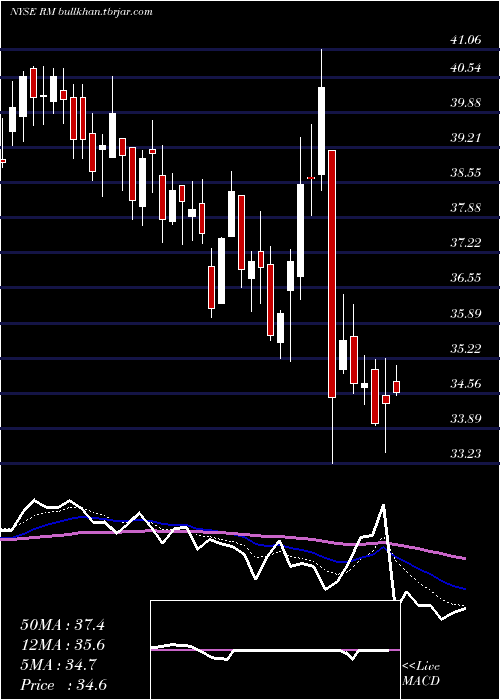Select the 37.88 price axis label
Screen dimensions: 500x700
tap(465, 208)
